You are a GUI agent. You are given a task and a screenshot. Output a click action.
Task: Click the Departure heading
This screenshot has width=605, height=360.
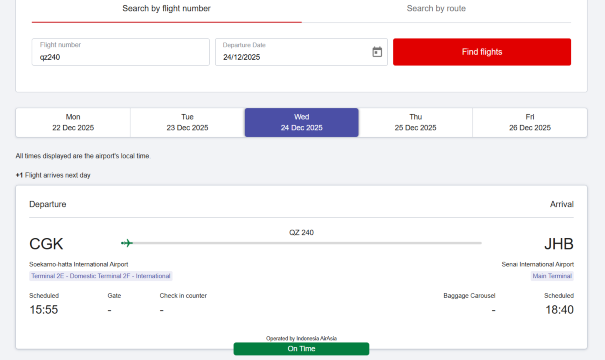(x=47, y=204)
